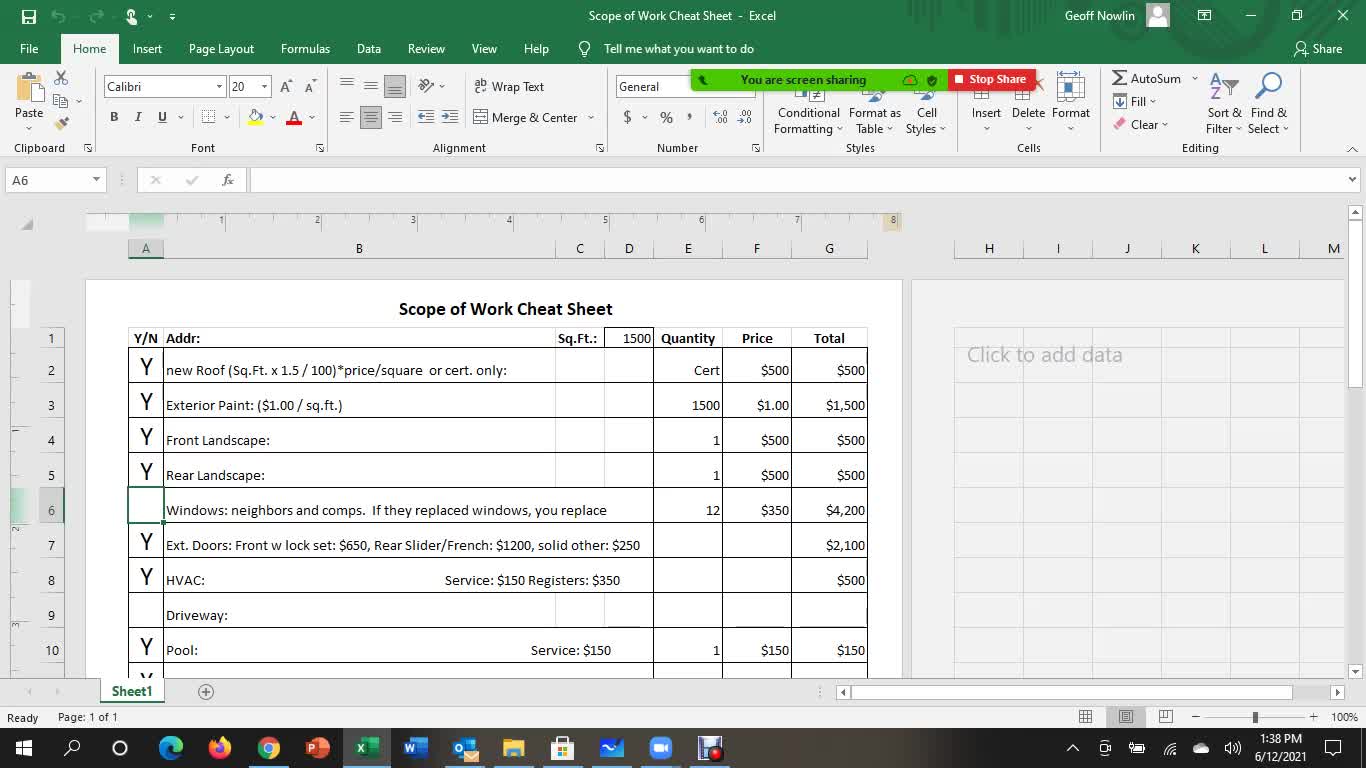Image resolution: width=1366 pixels, height=768 pixels.
Task: Open Excel from the taskbar
Action: coord(367,748)
